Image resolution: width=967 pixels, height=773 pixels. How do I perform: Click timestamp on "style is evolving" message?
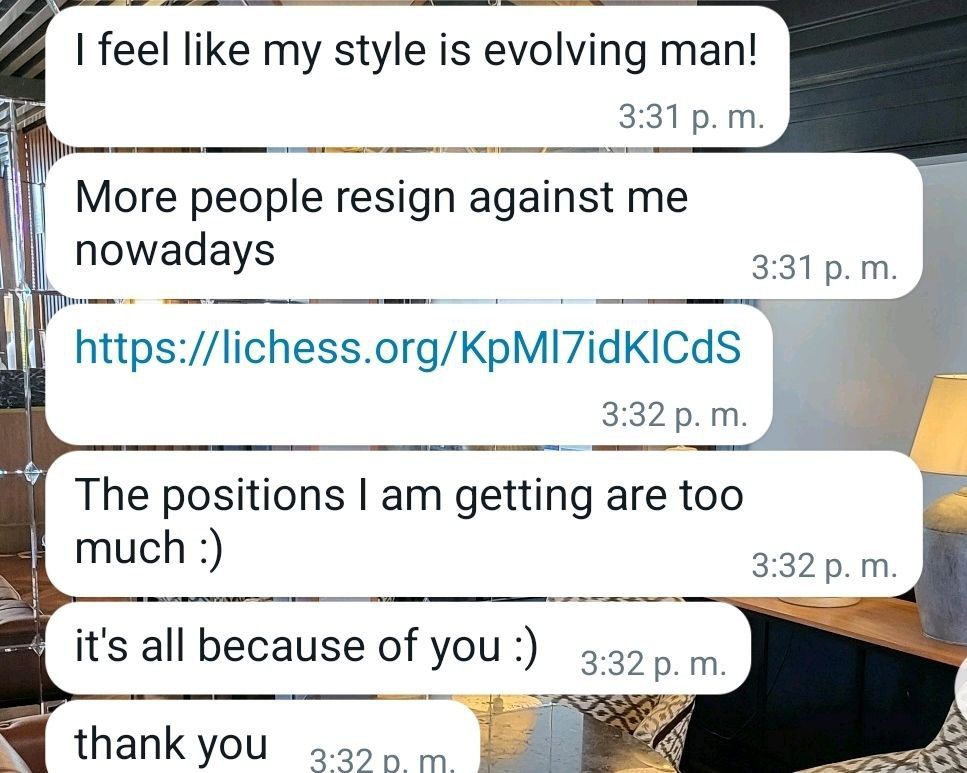point(691,117)
